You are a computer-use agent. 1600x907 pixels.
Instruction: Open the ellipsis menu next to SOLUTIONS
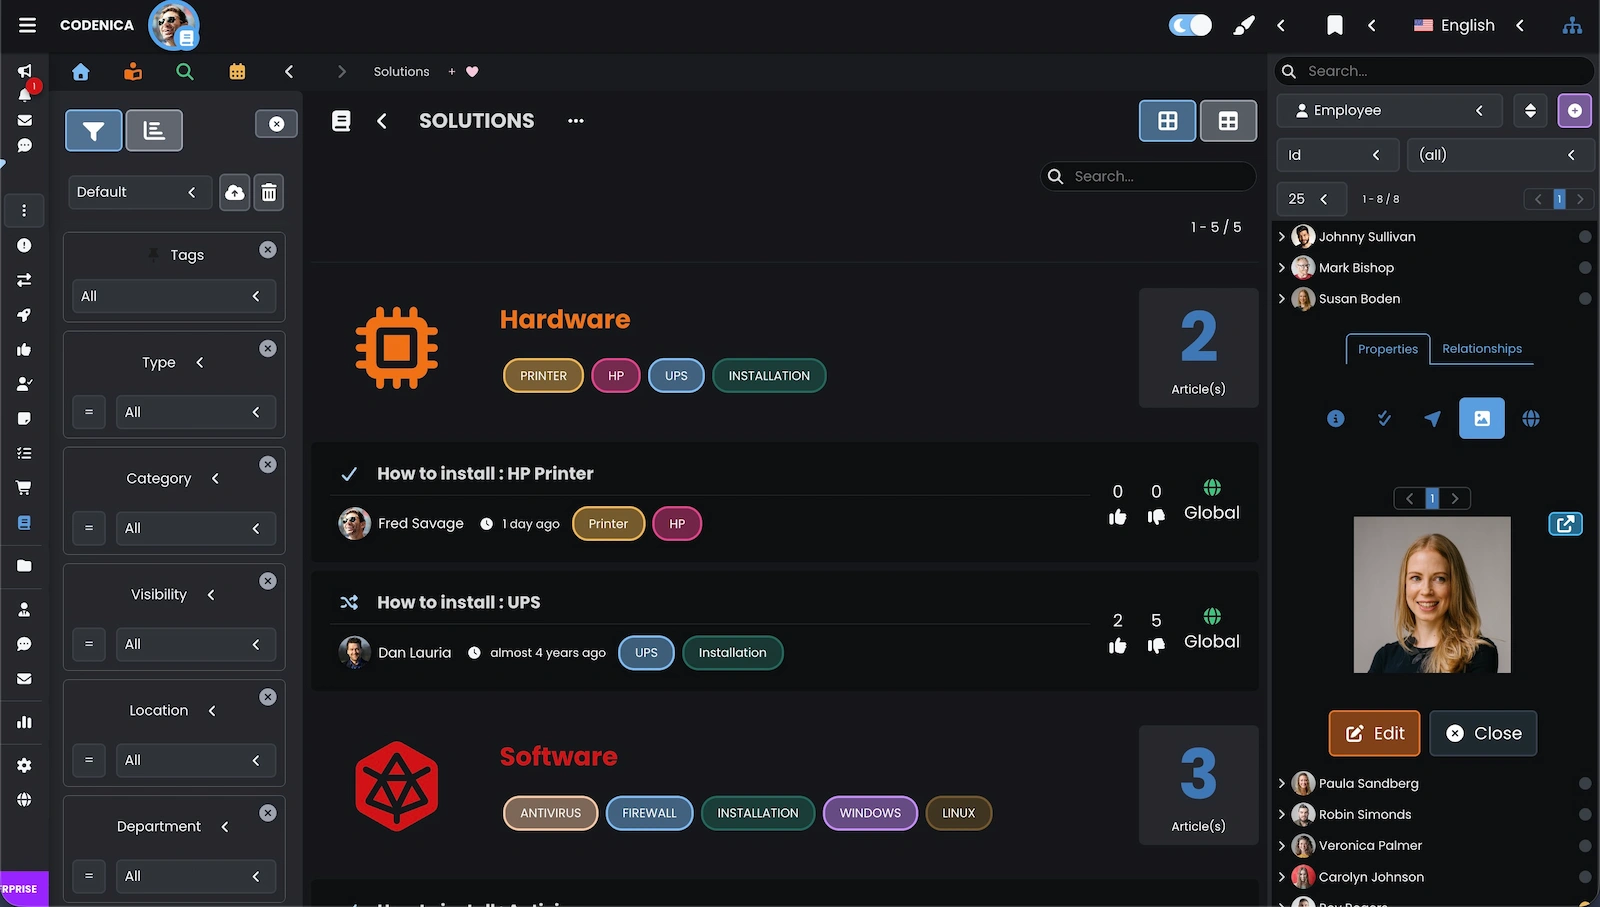pyautogui.click(x=575, y=121)
